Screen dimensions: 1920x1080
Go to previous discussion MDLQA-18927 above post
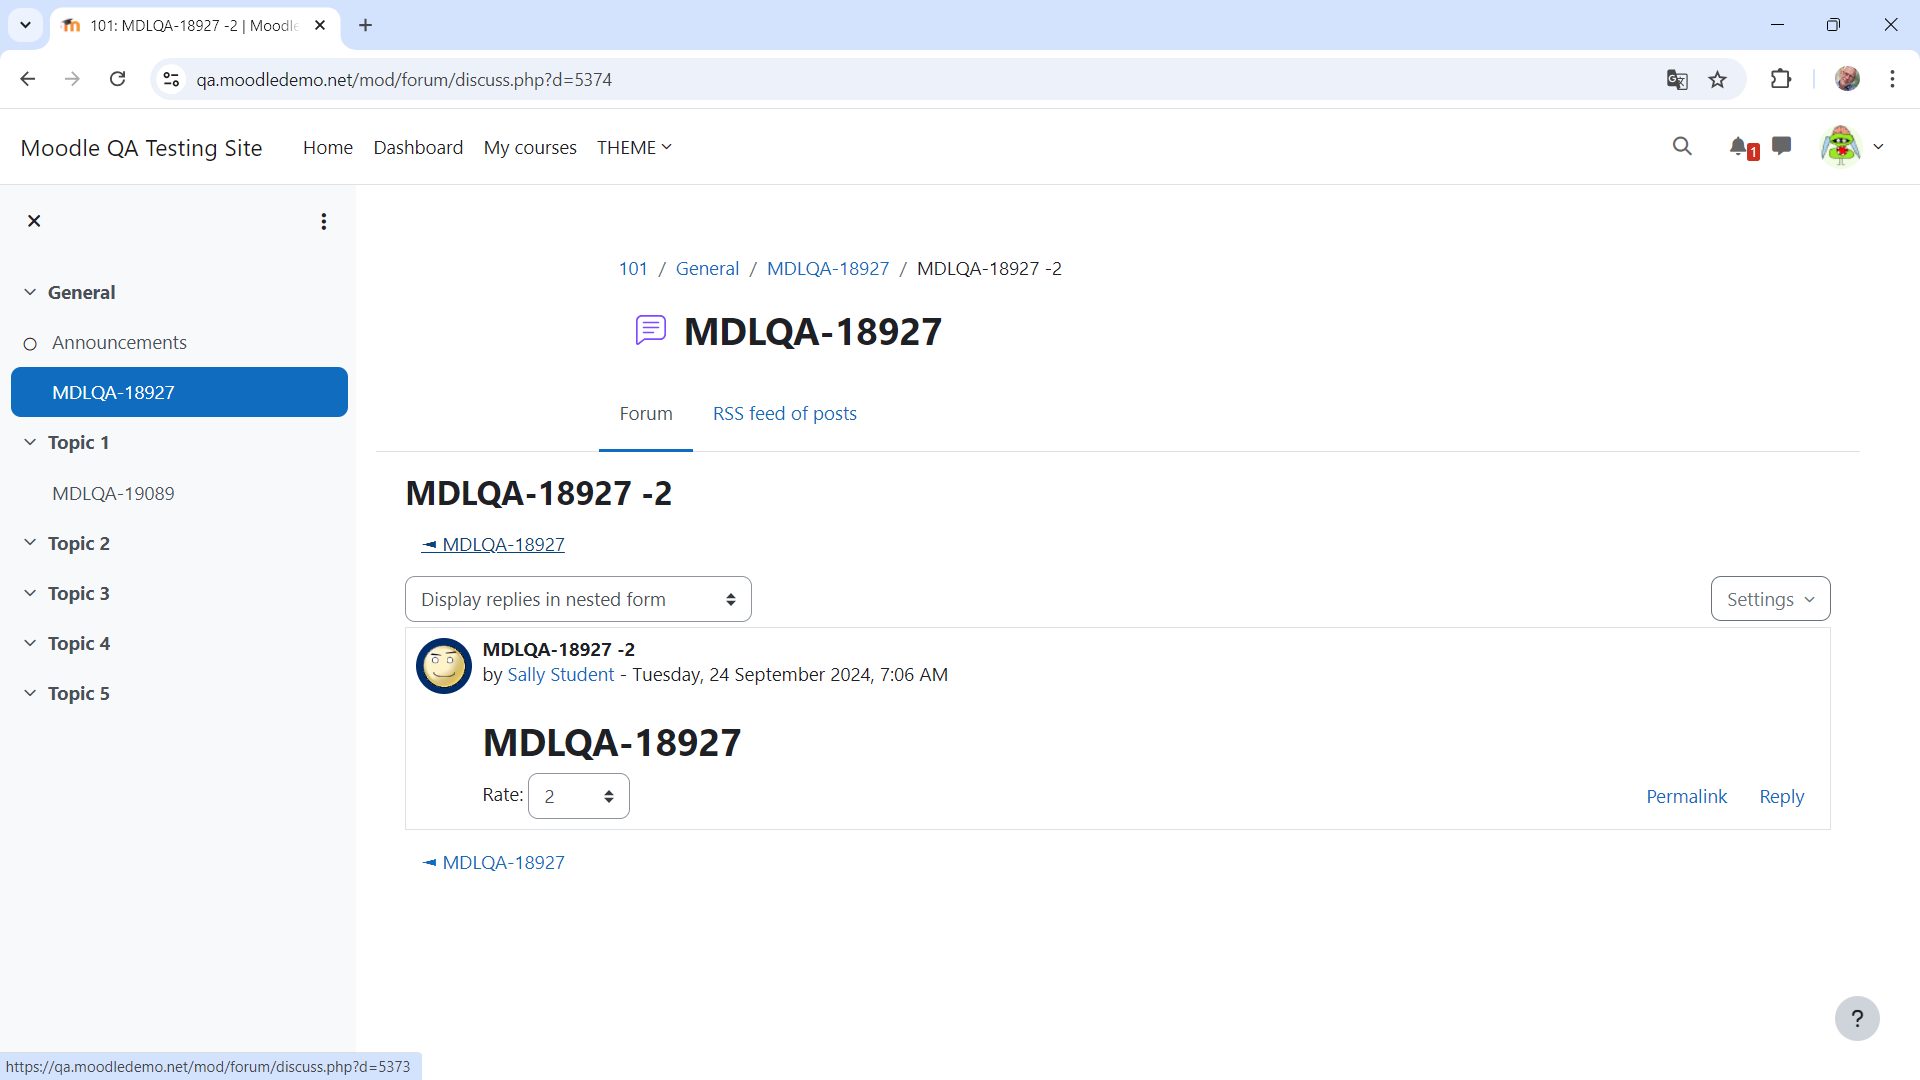pyautogui.click(x=493, y=544)
